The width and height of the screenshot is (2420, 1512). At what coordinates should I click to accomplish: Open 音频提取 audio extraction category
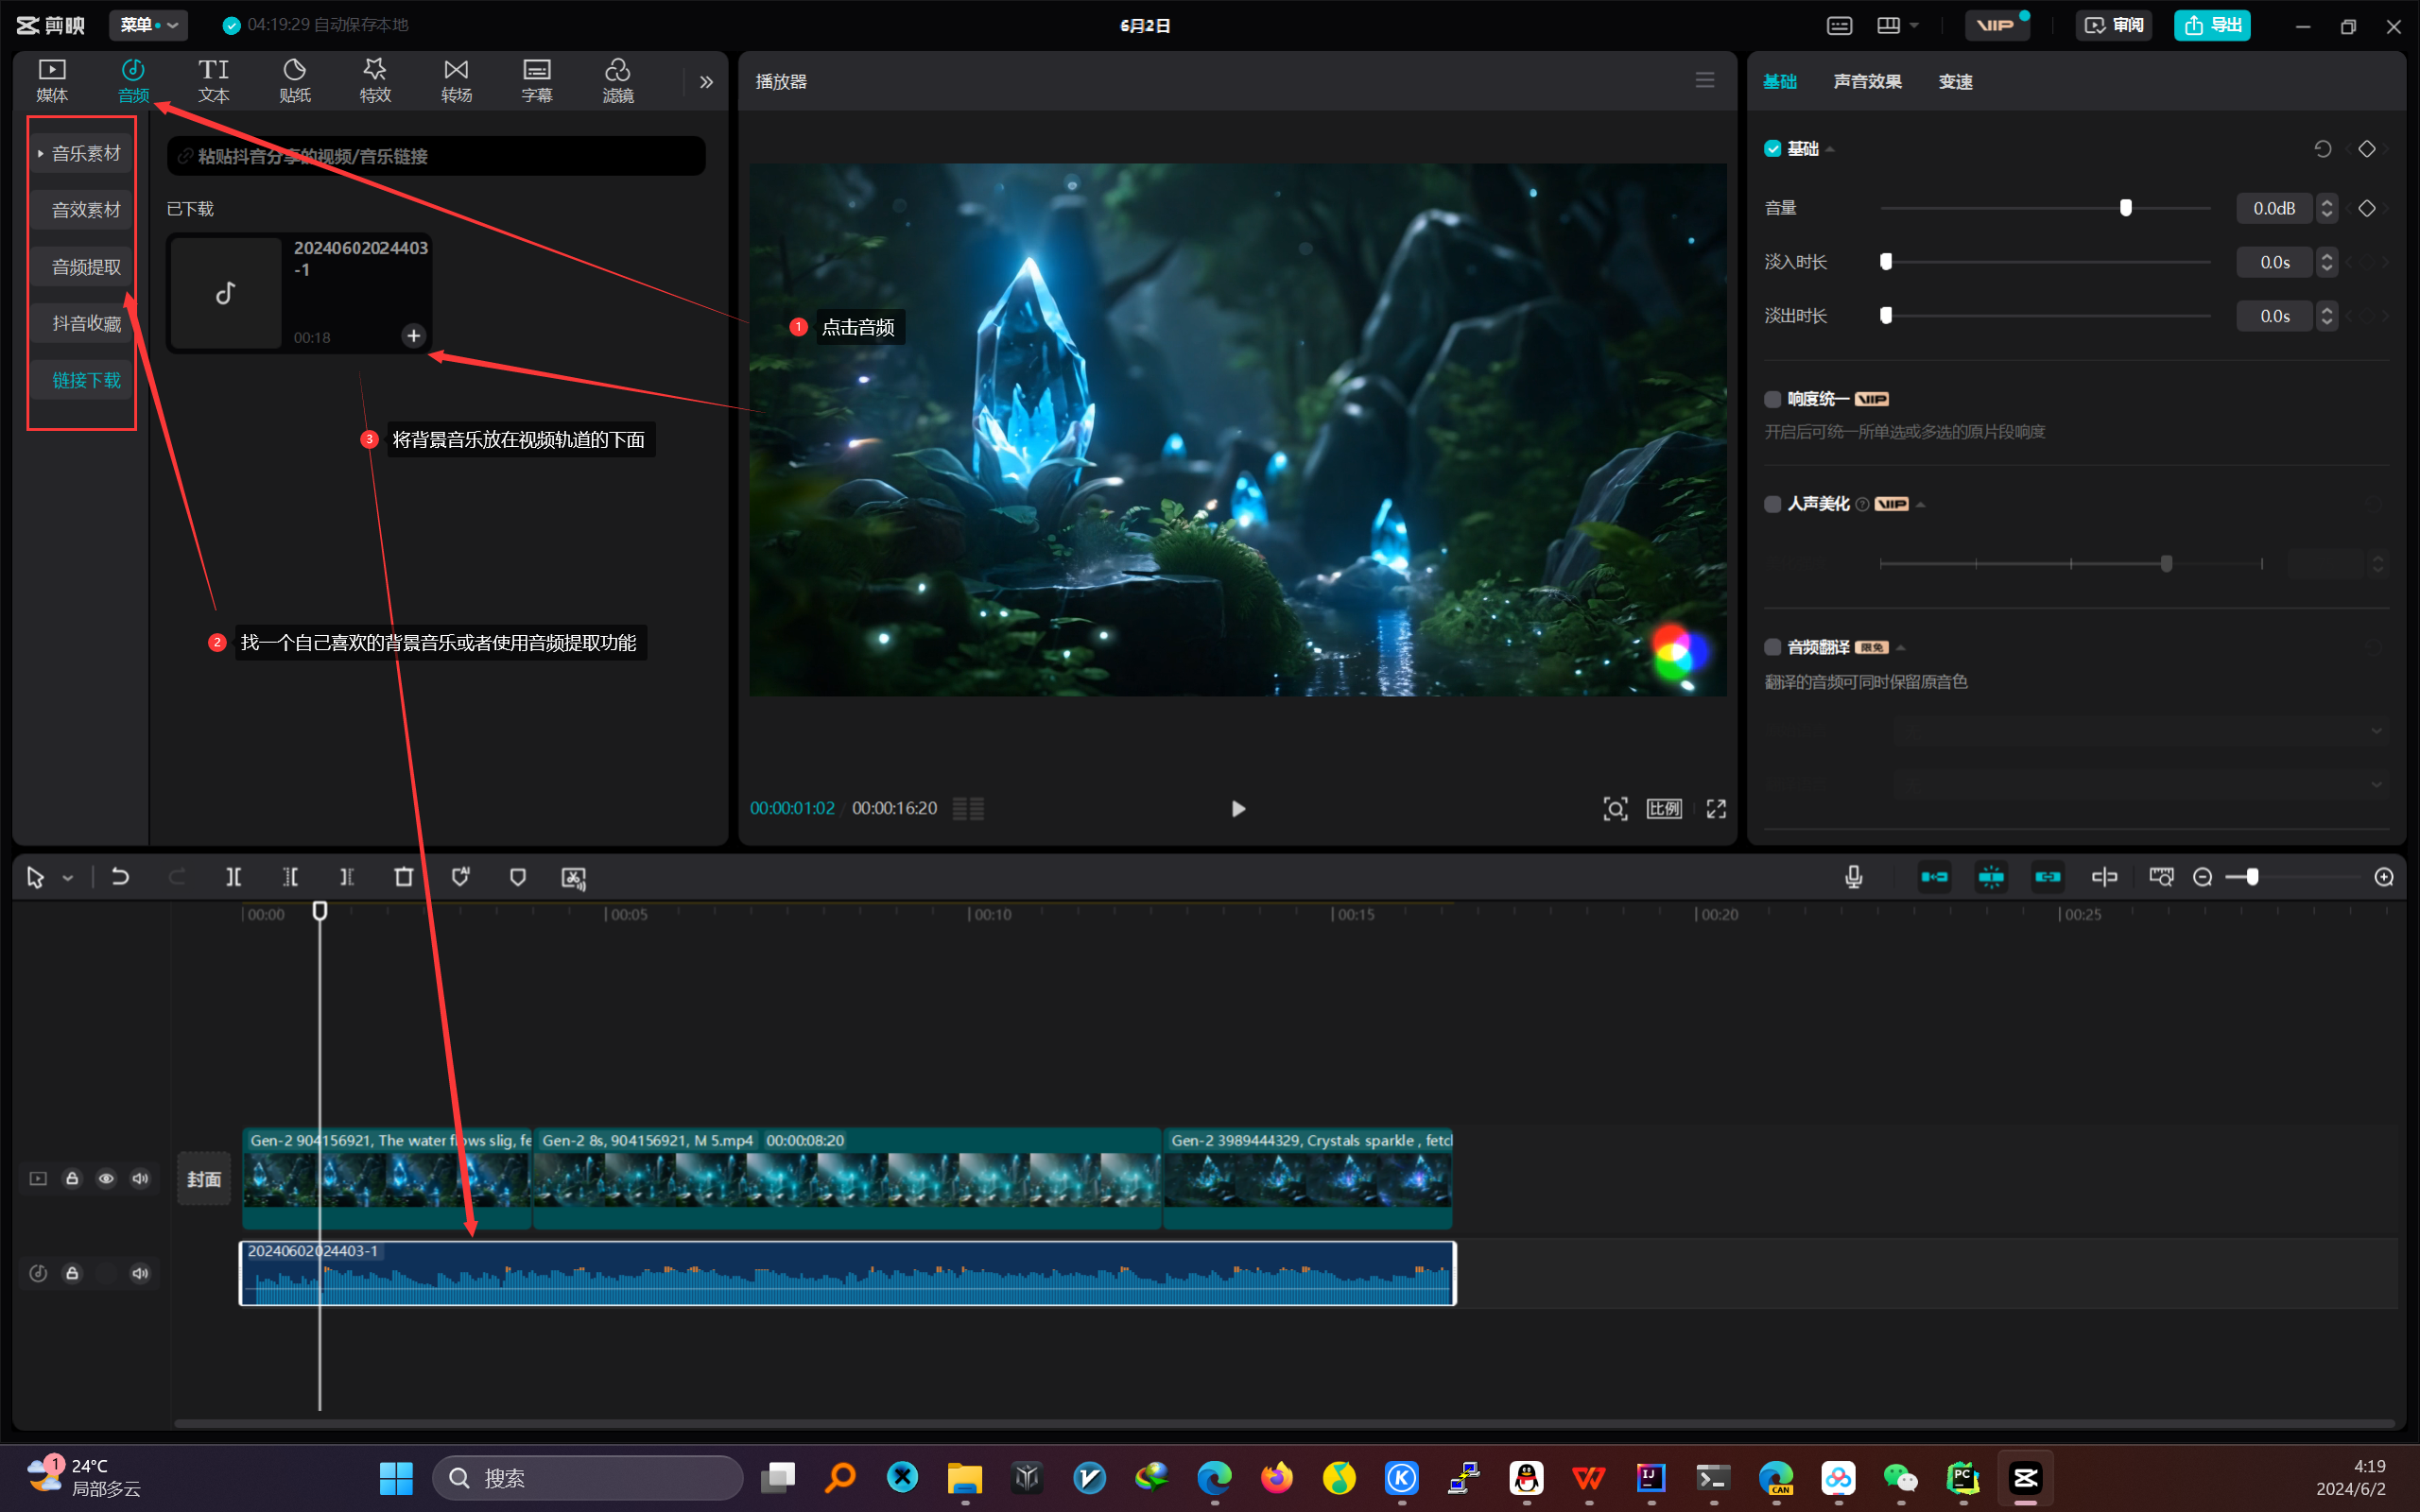(x=80, y=267)
